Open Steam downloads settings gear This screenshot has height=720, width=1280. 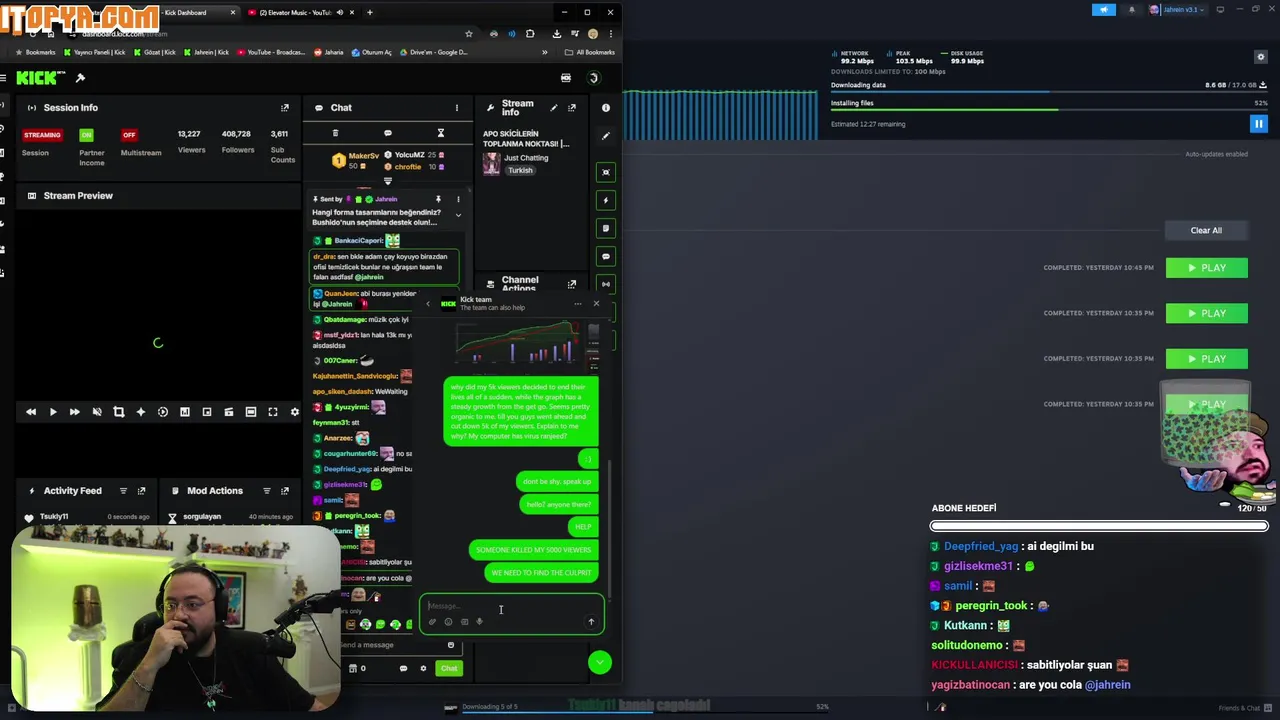point(1261,57)
